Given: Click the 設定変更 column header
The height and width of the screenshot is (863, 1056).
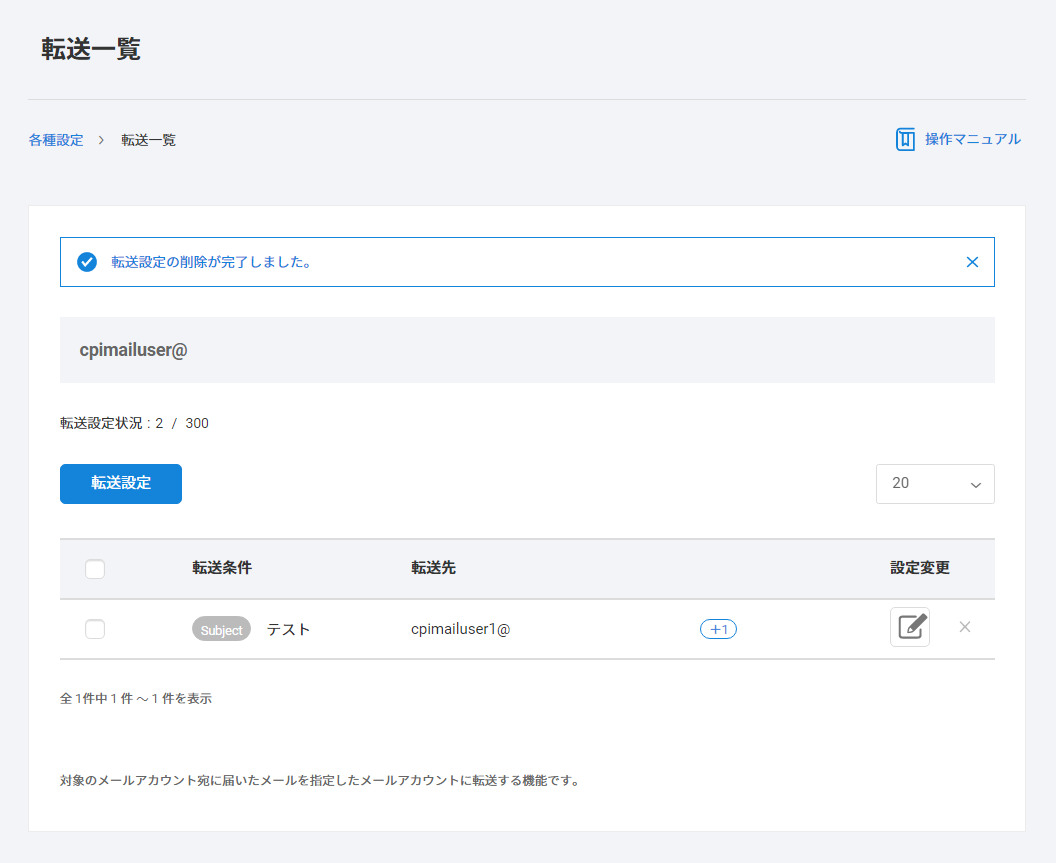Looking at the screenshot, I should (x=920, y=568).
